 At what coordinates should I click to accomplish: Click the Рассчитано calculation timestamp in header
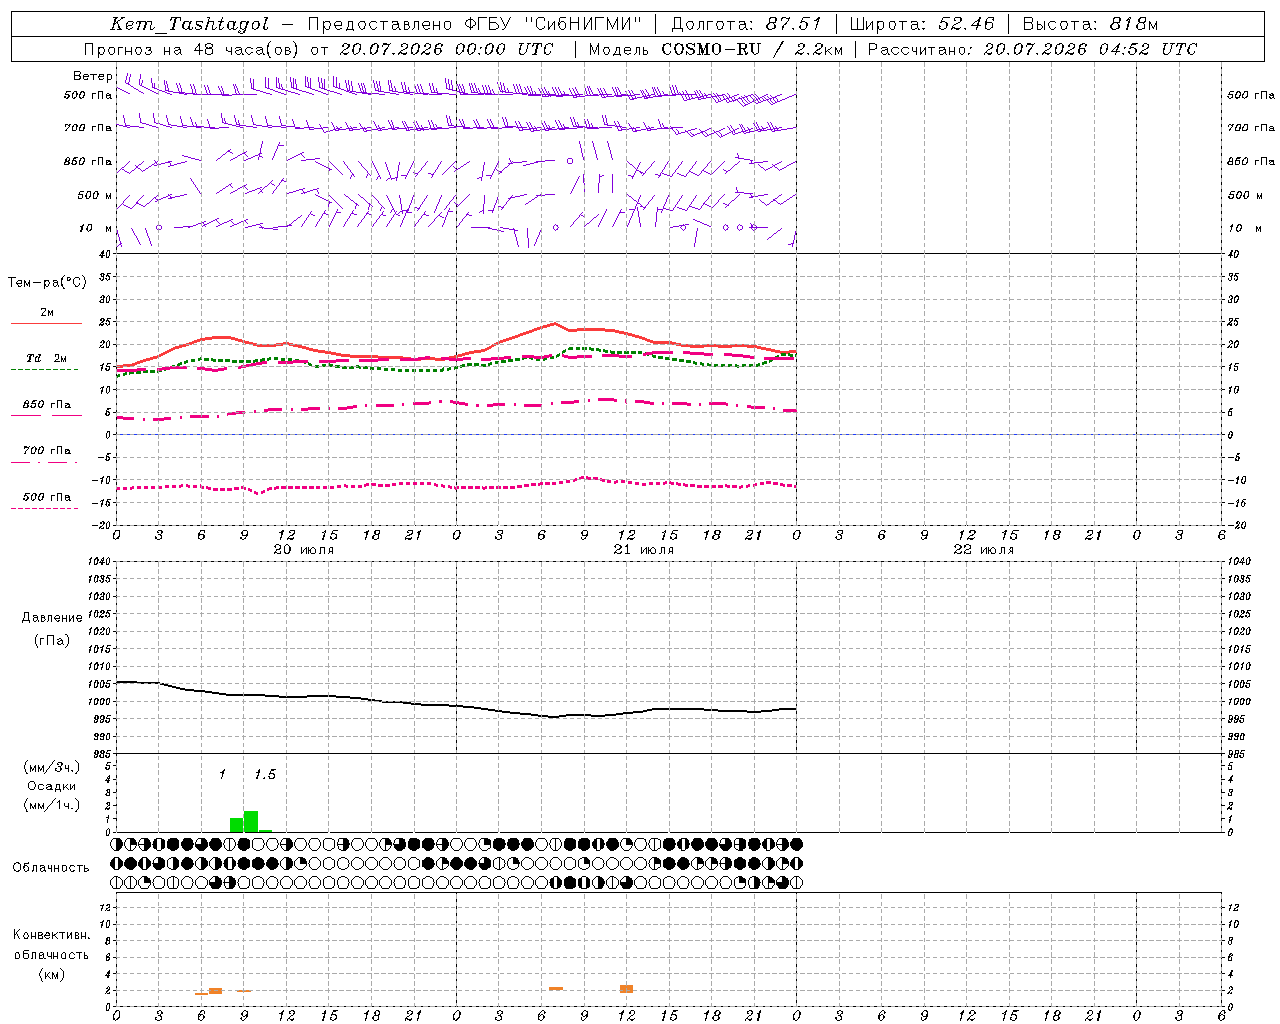tap(1032, 49)
